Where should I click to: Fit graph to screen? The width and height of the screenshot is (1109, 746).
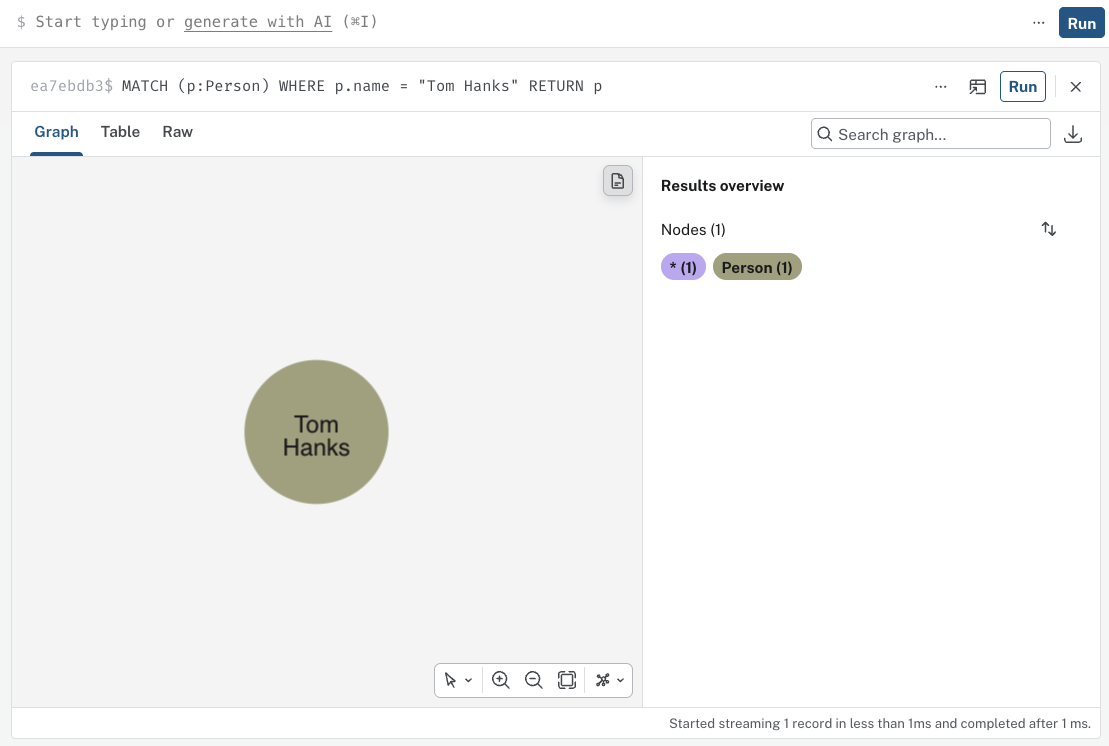click(x=567, y=680)
